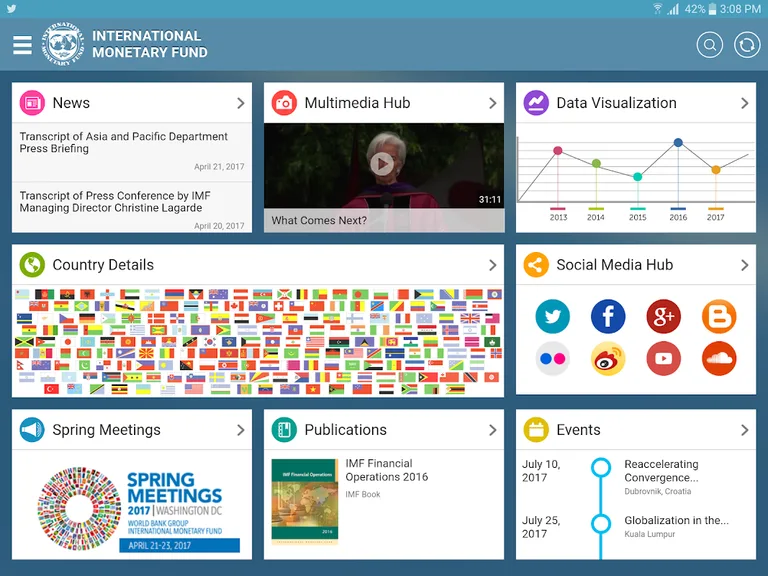Tap the Twitter notification in status bar
The width and height of the screenshot is (768, 576).
pyautogui.click(x=11, y=9)
